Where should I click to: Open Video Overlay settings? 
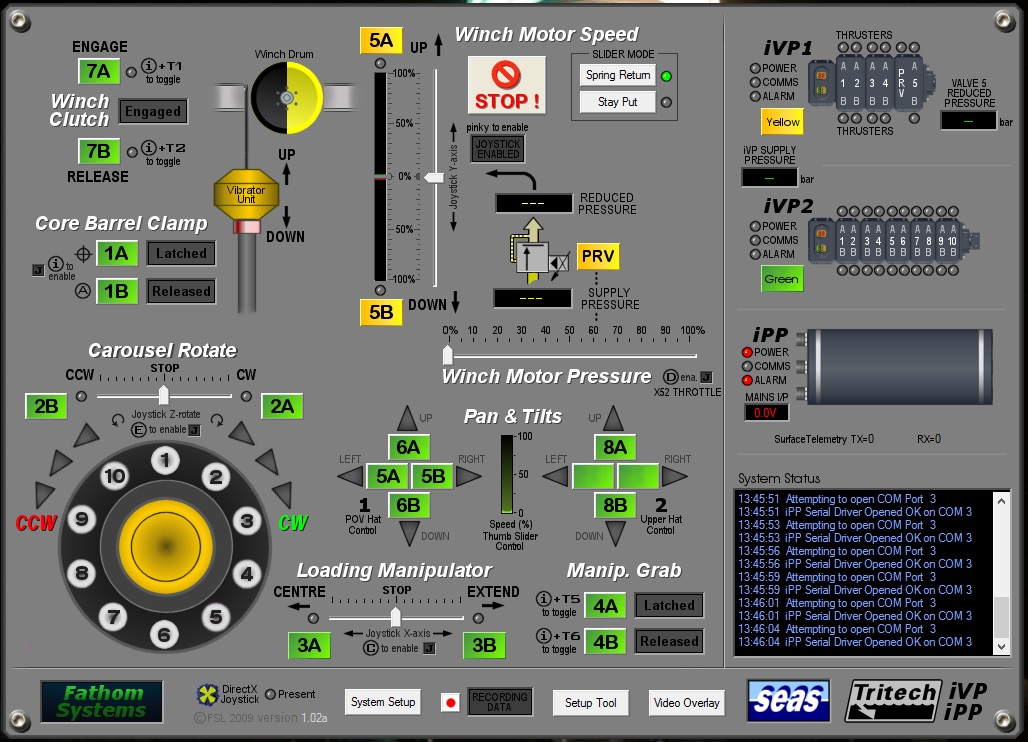686,702
